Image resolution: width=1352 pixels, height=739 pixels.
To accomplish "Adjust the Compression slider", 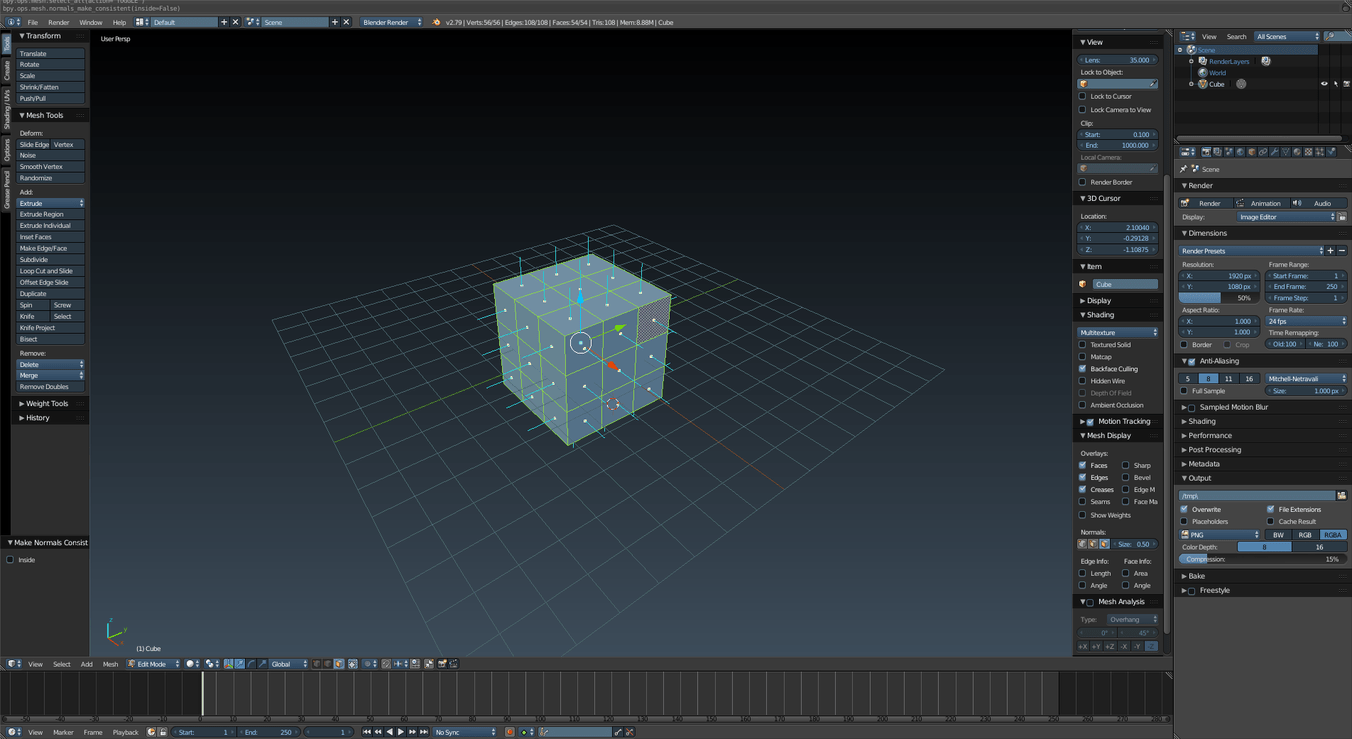I will pyautogui.click(x=1262, y=559).
